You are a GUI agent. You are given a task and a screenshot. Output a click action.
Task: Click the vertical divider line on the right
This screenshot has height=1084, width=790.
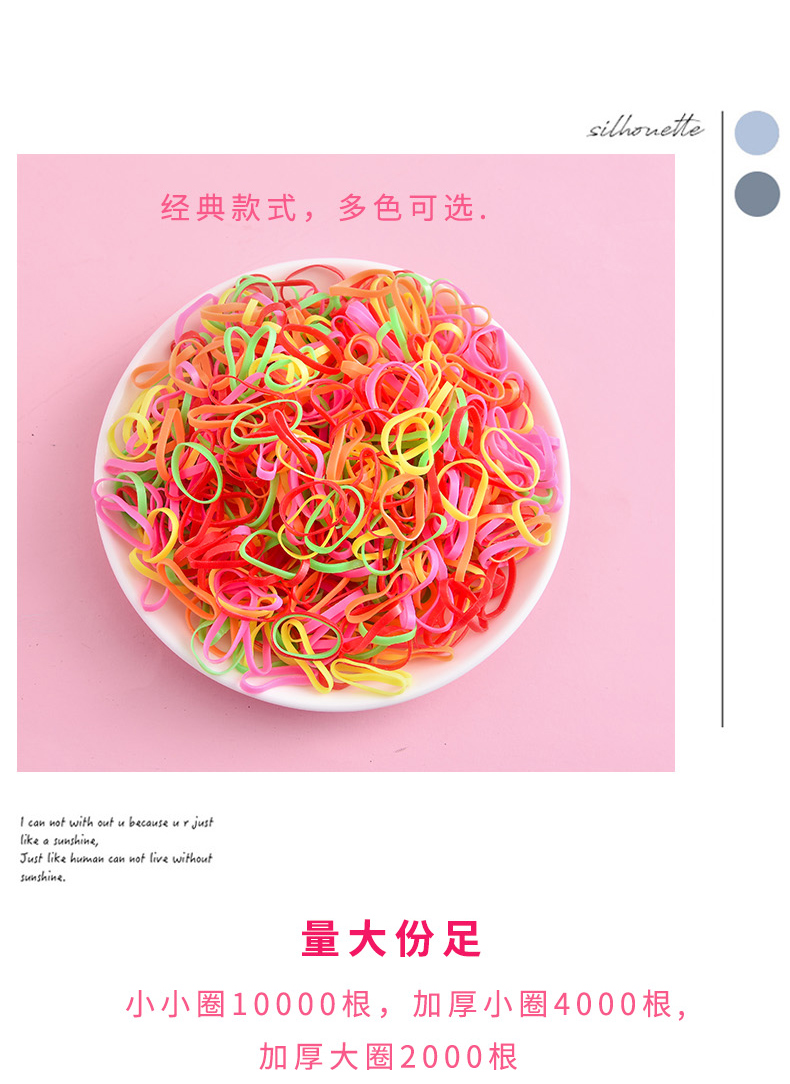coord(722,419)
